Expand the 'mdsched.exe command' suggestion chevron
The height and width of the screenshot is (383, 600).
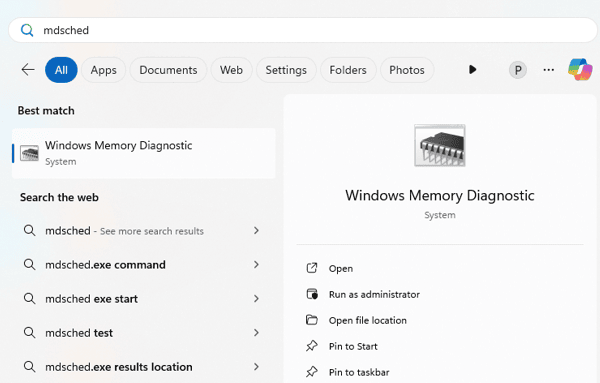pyautogui.click(x=256, y=264)
